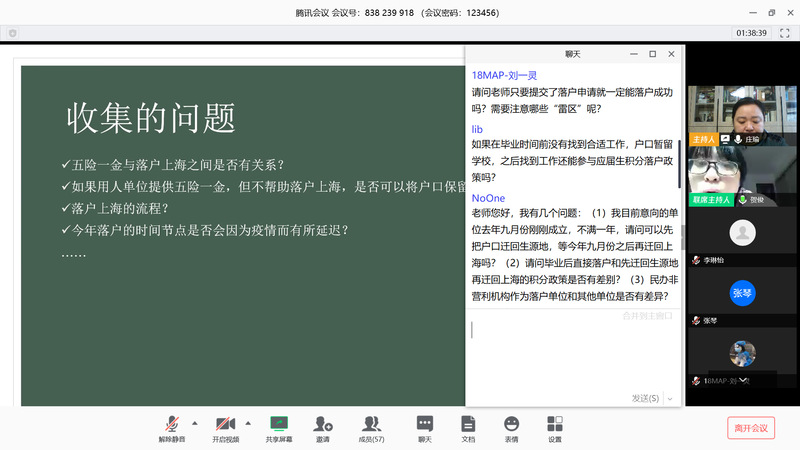Show member list 成员(57)
Viewport: 800px width, 450px height.
click(371, 427)
